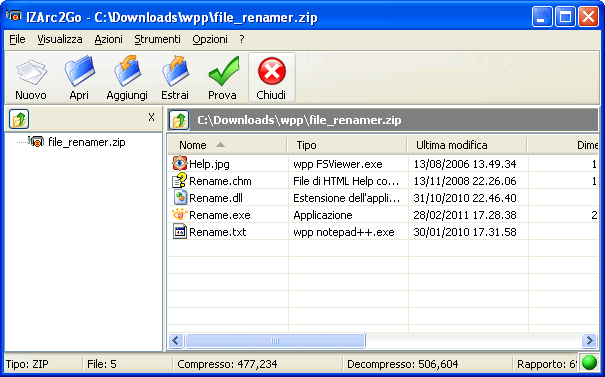The image size is (605, 377).
Task: Click the 'File di HTML Help co...' type cell
Action: (346, 181)
